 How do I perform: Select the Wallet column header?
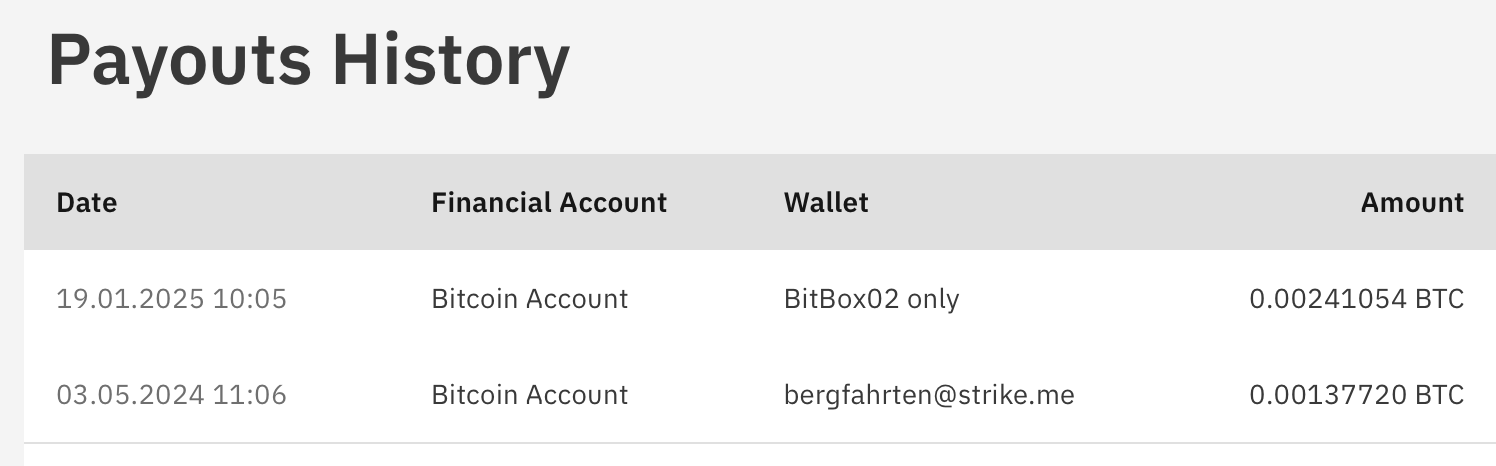(x=826, y=203)
